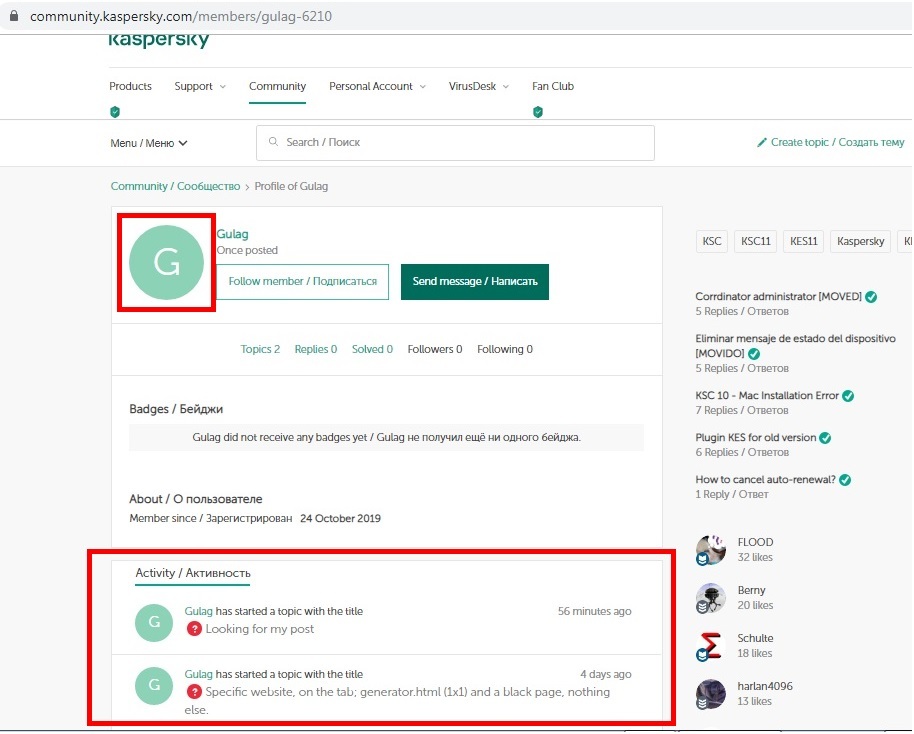Image resolution: width=914 pixels, height=734 pixels.
Task: Open Eliminar mensaje de estado topic
Action: 795,346
